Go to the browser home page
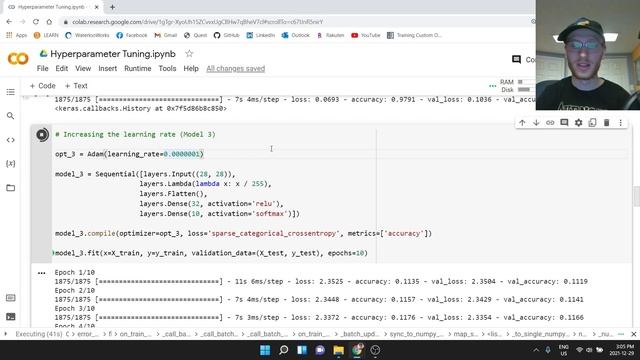640x360 pixels. pos(49,22)
